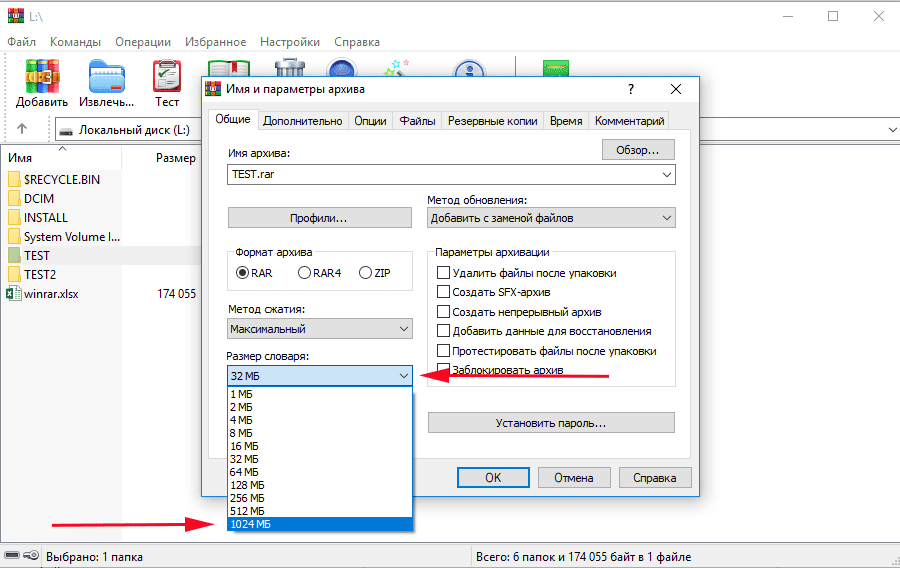Select the ZIP archive format radio button
Screen dimensions: 900x568
point(365,273)
